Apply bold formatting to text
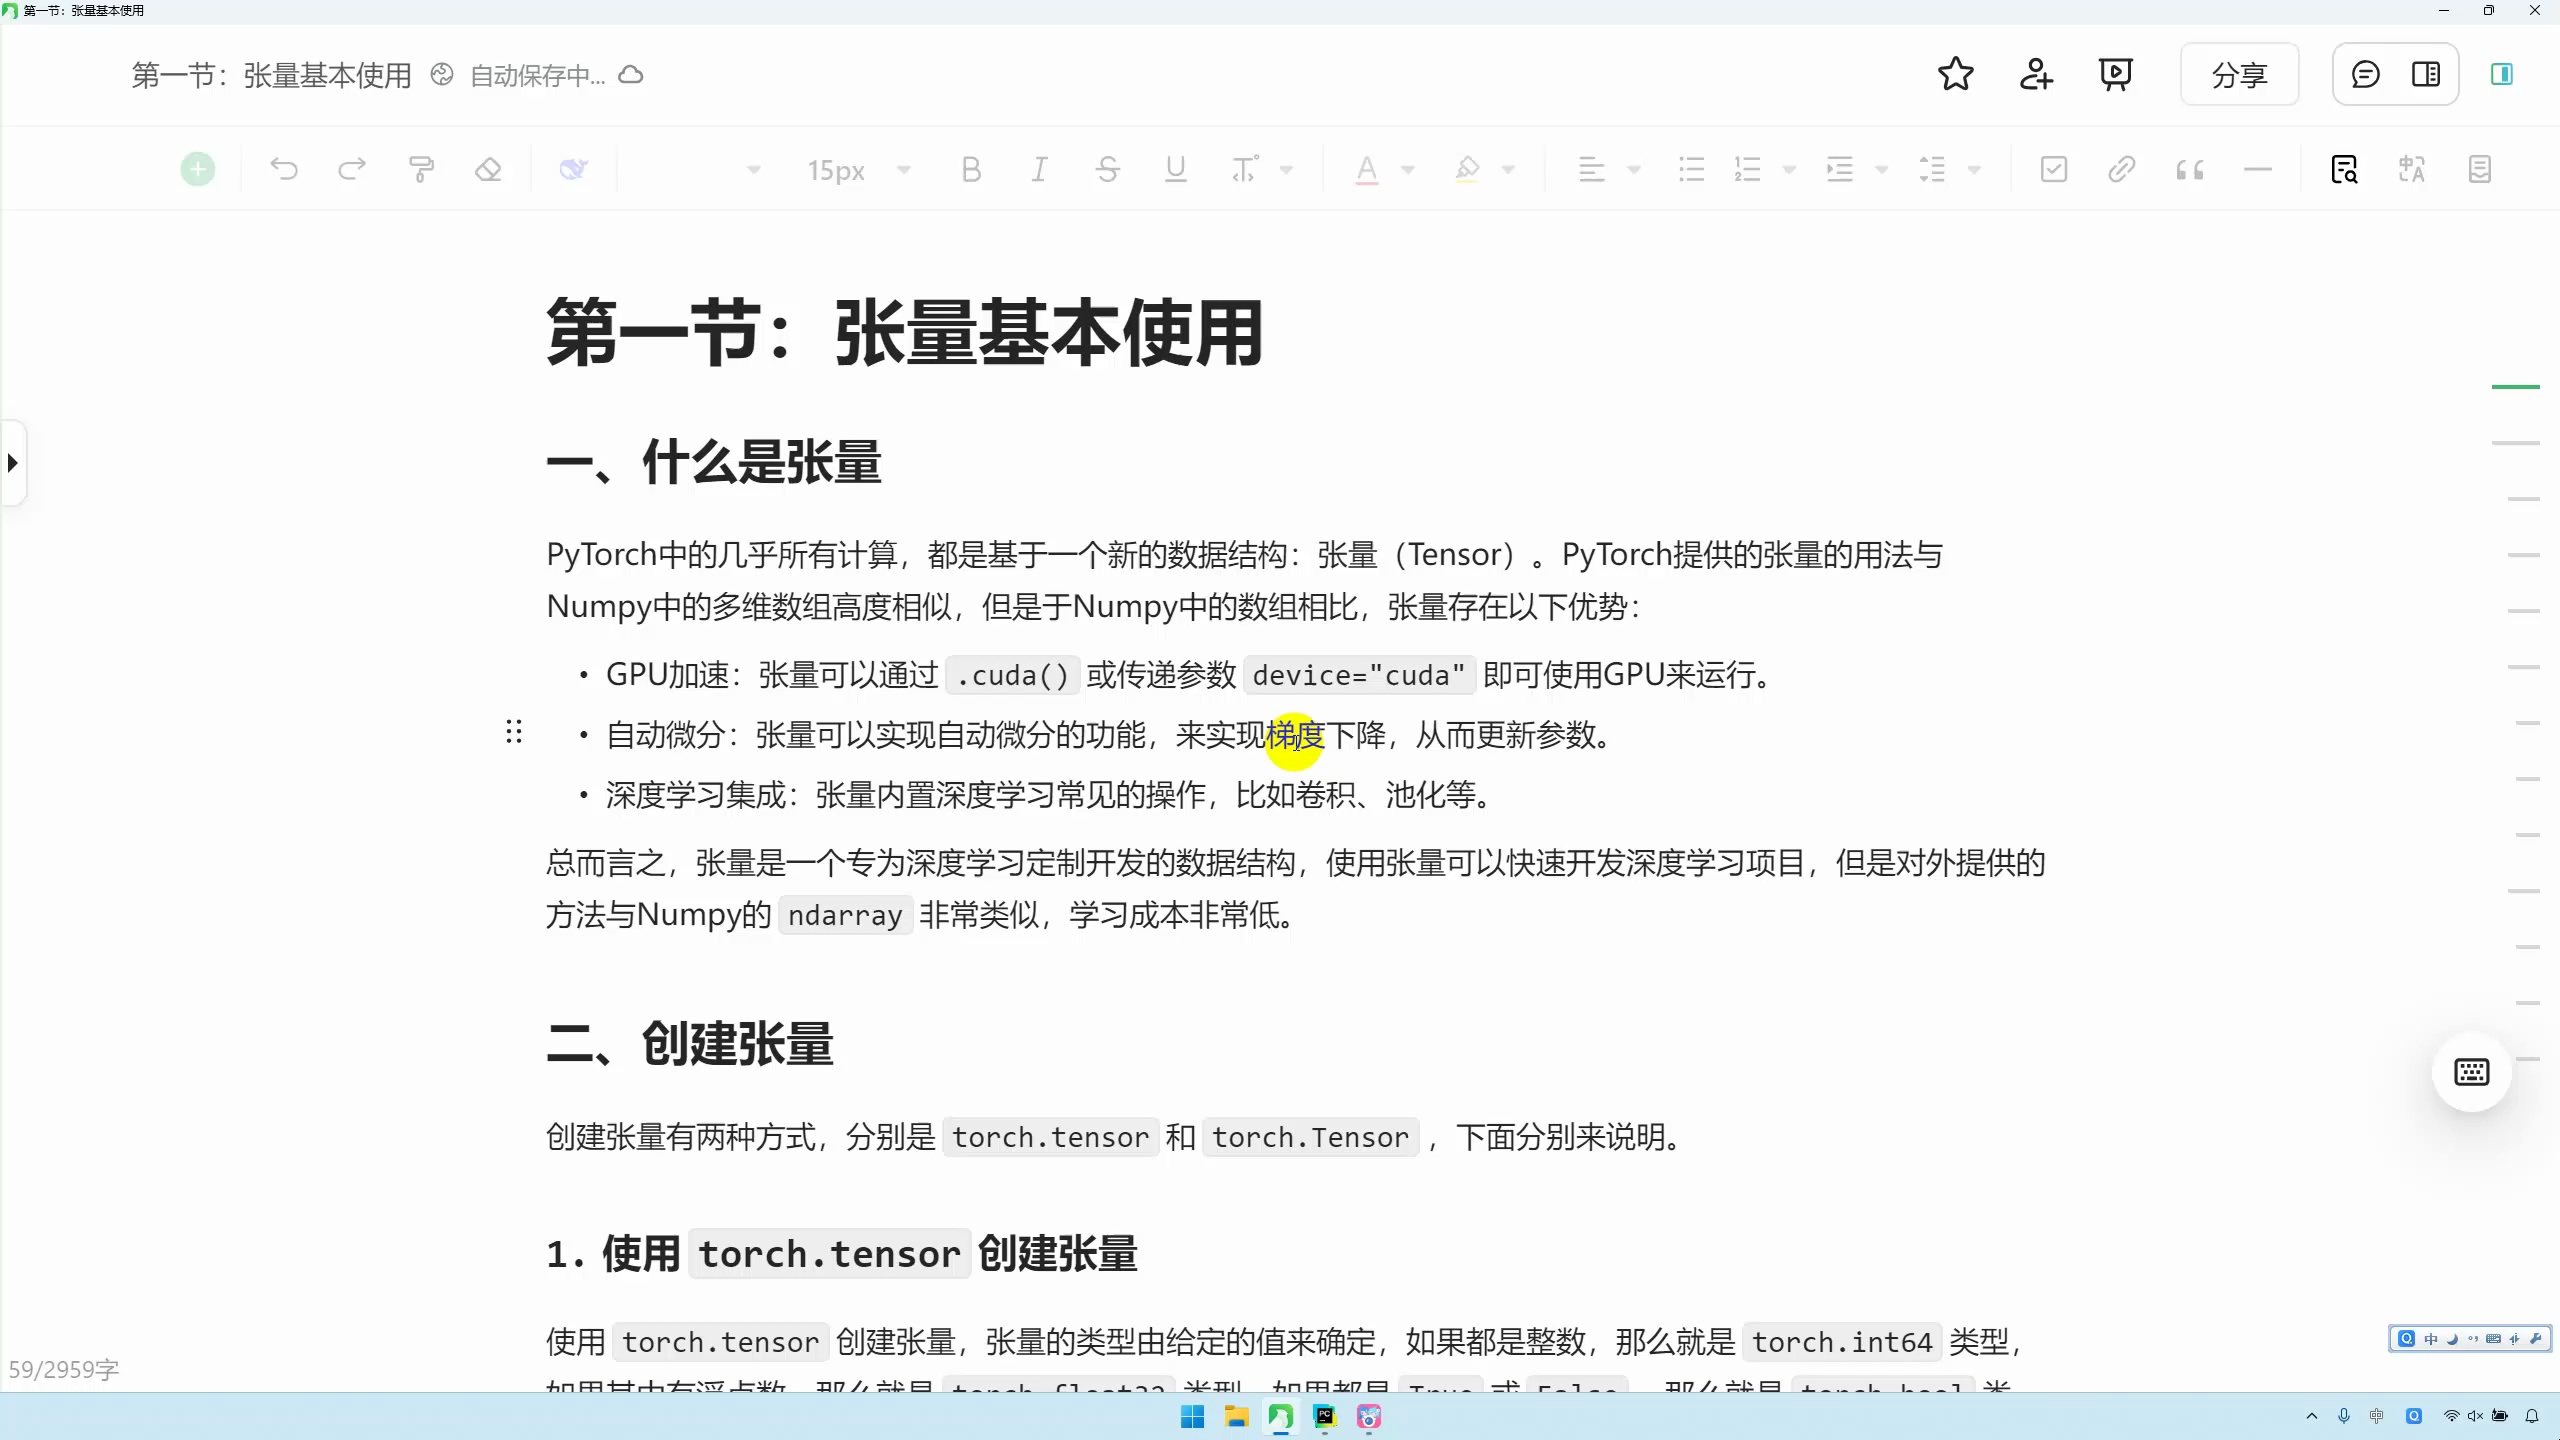This screenshot has height=1440, width=2560. click(x=970, y=169)
